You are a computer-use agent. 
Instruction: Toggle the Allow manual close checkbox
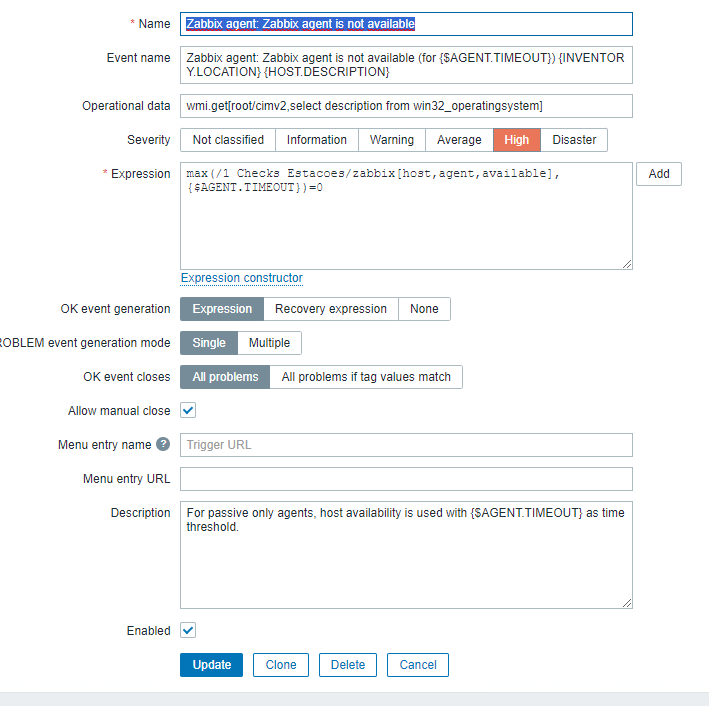point(188,411)
